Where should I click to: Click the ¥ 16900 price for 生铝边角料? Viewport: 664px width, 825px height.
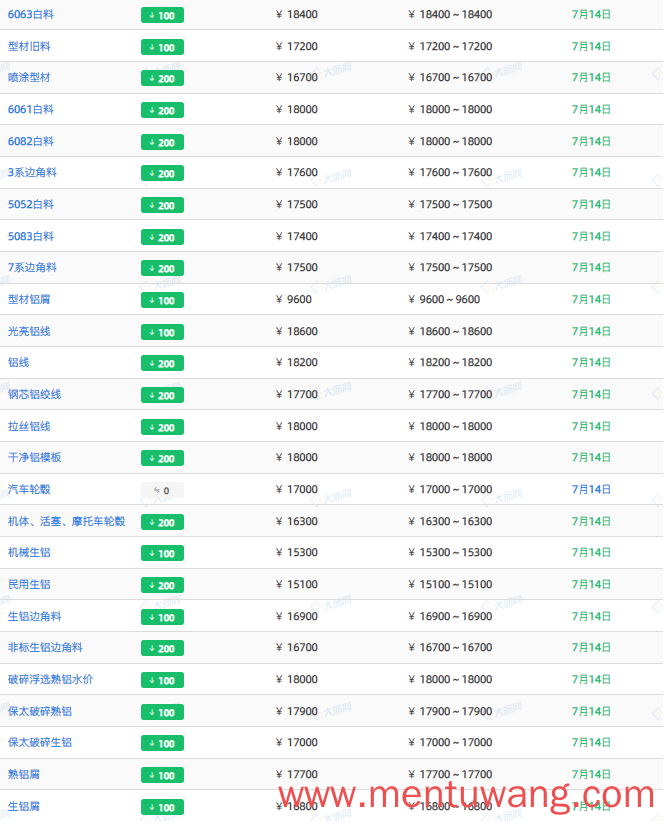(297, 617)
